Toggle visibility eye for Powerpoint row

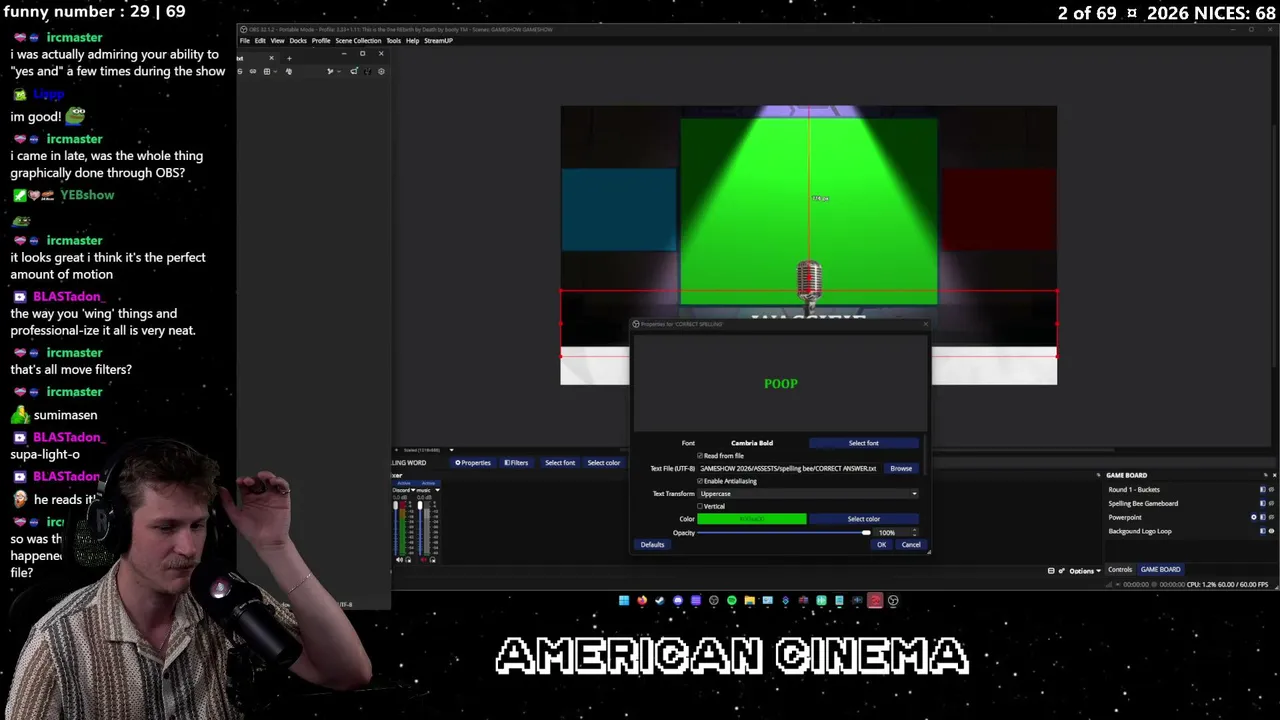[x=1271, y=517]
